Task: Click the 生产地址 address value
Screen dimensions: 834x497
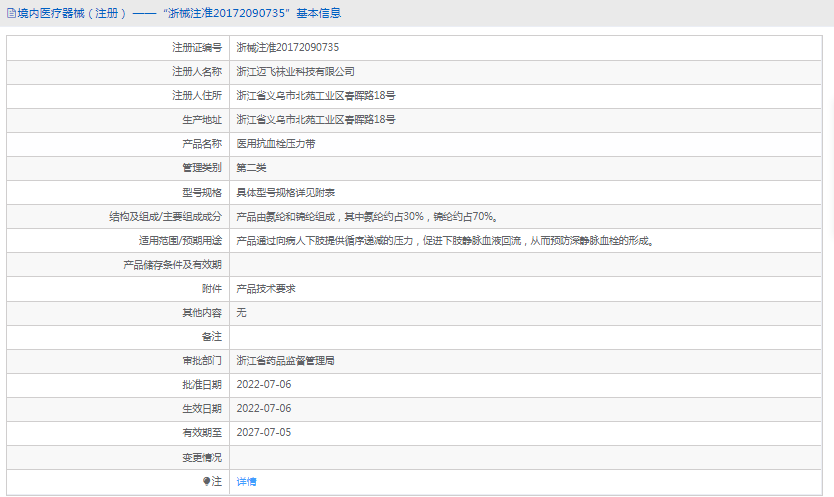Action: (316, 120)
